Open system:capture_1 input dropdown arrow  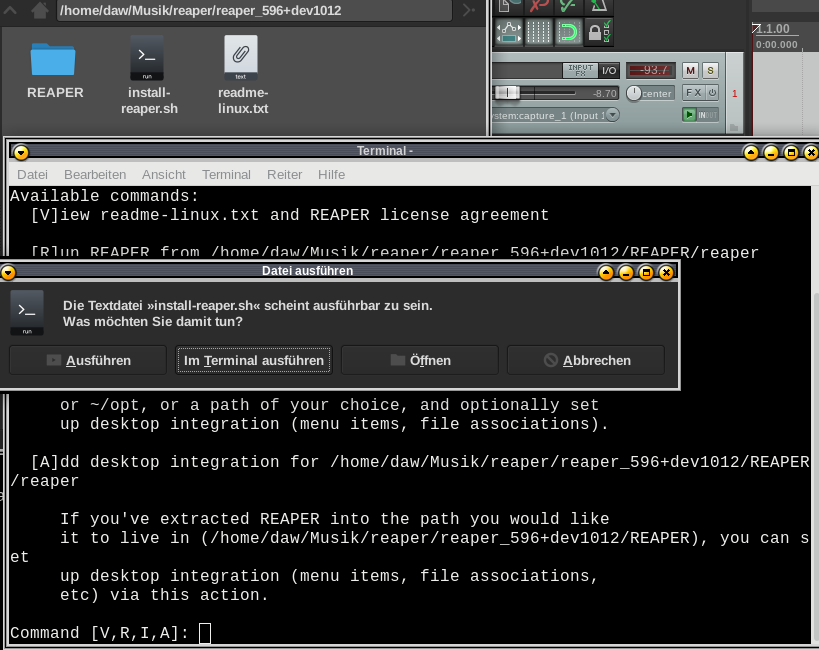(612, 115)
